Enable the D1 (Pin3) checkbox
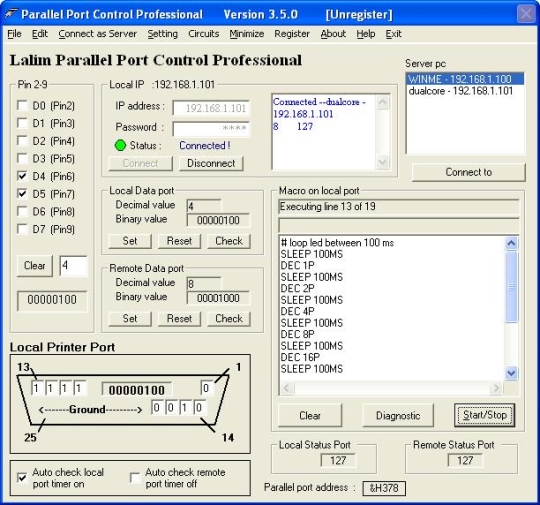 tap(22, 123)
